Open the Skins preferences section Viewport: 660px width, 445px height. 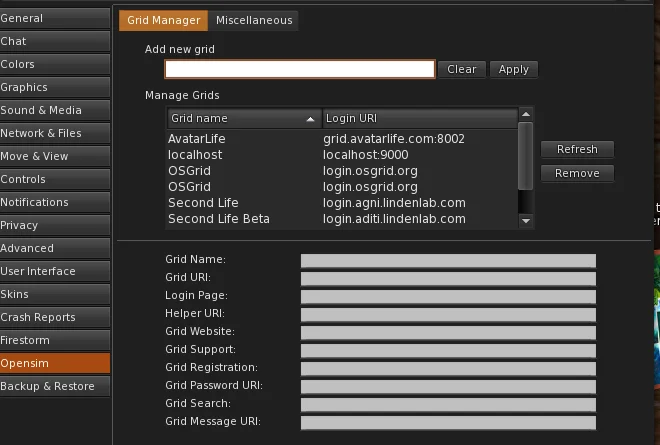[55, 294]
